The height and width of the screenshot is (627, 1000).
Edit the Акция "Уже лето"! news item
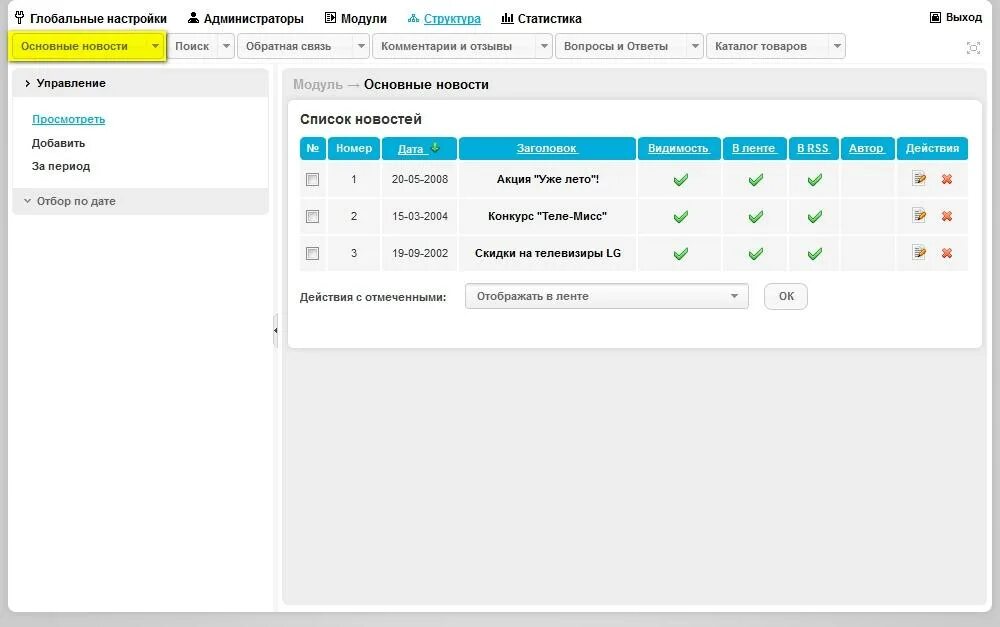tap(919, 179)
